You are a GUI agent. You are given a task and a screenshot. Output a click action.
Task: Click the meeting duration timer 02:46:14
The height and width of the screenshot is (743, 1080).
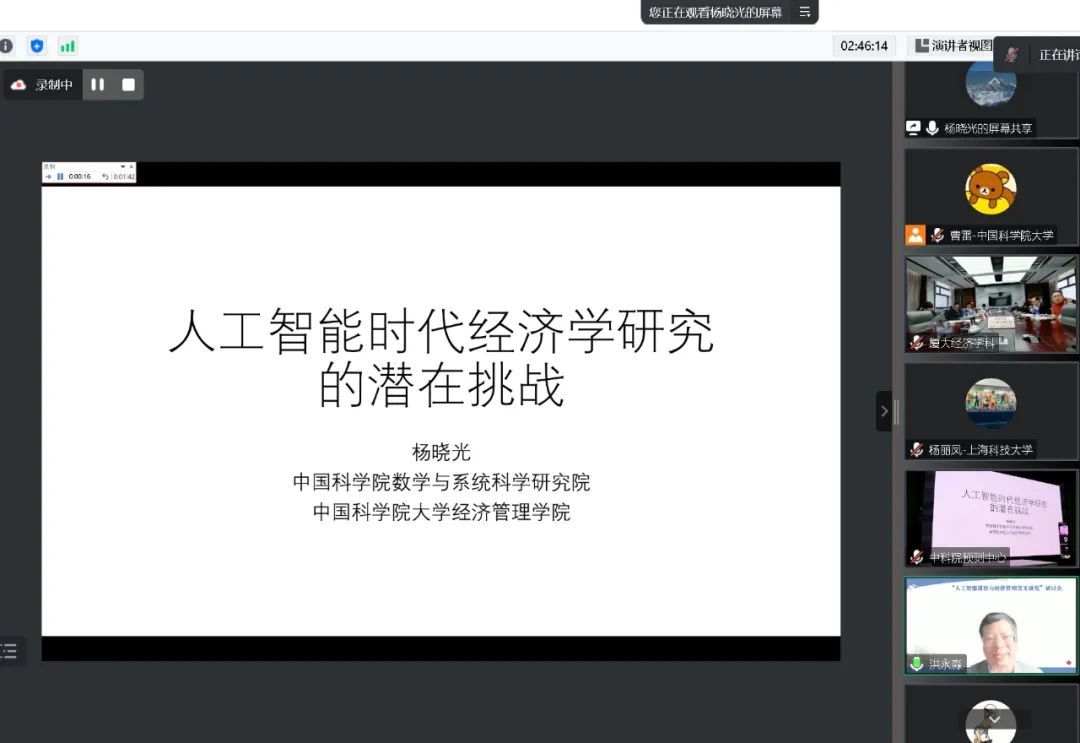[x=864, y=46]
